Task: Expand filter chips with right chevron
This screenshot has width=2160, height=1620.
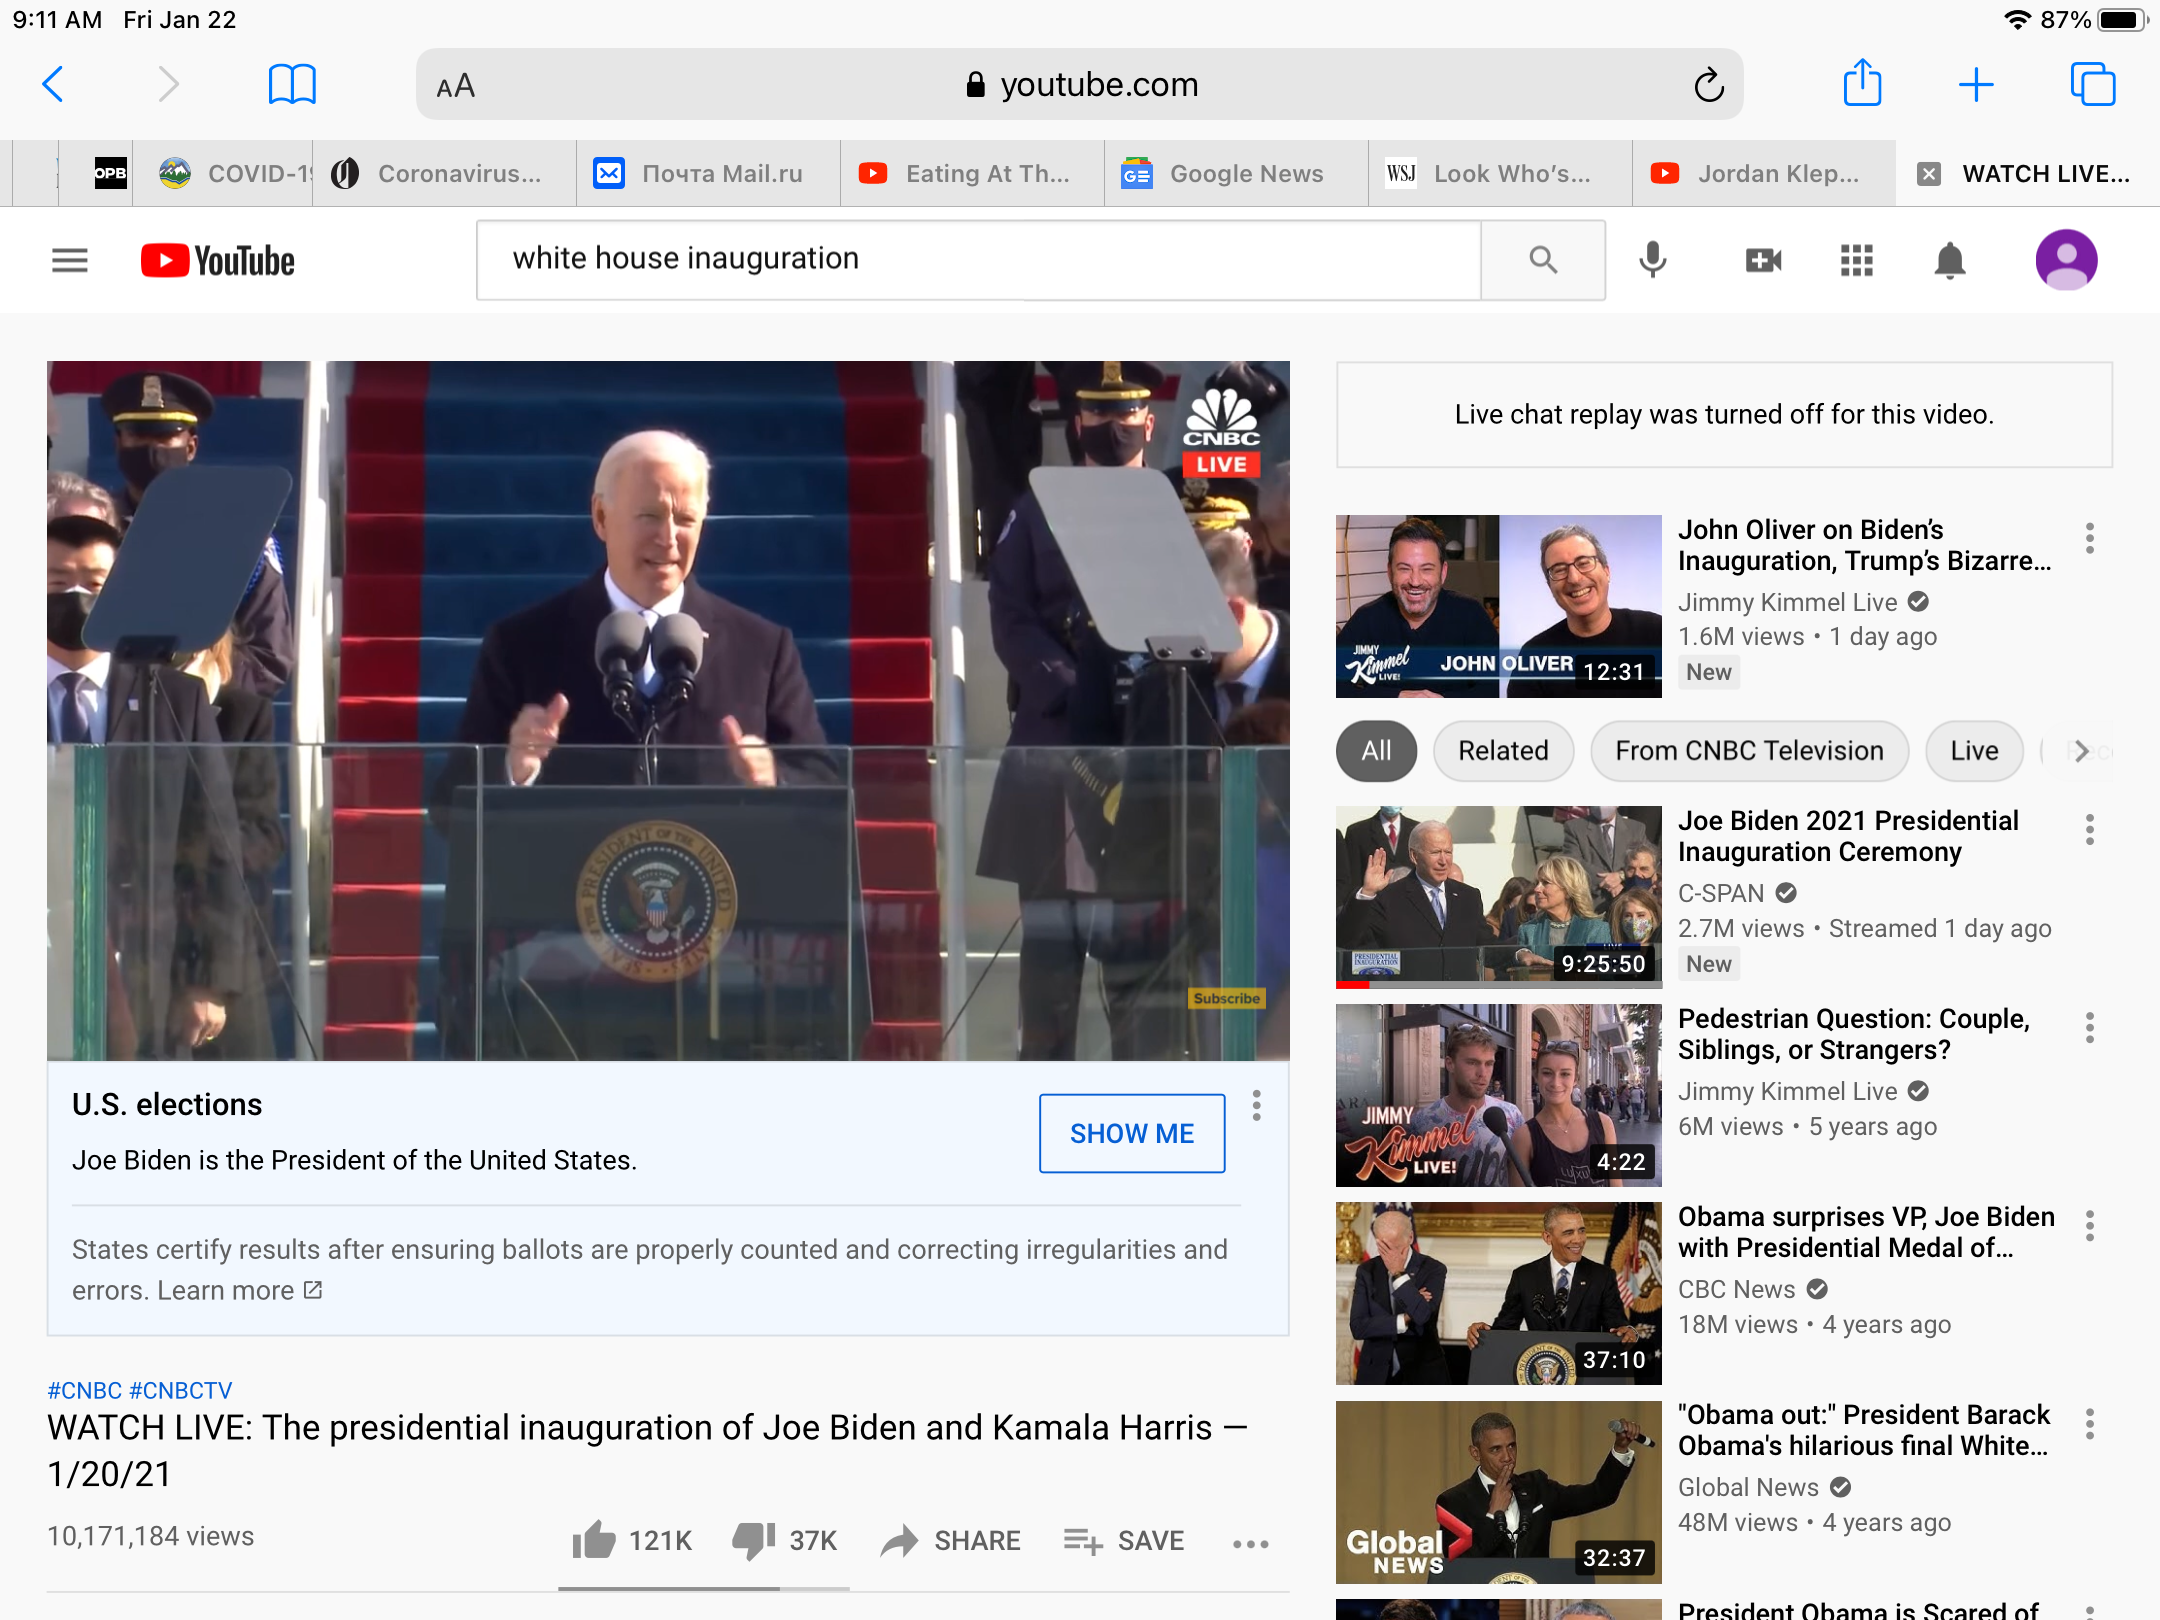Action: 2082,751
